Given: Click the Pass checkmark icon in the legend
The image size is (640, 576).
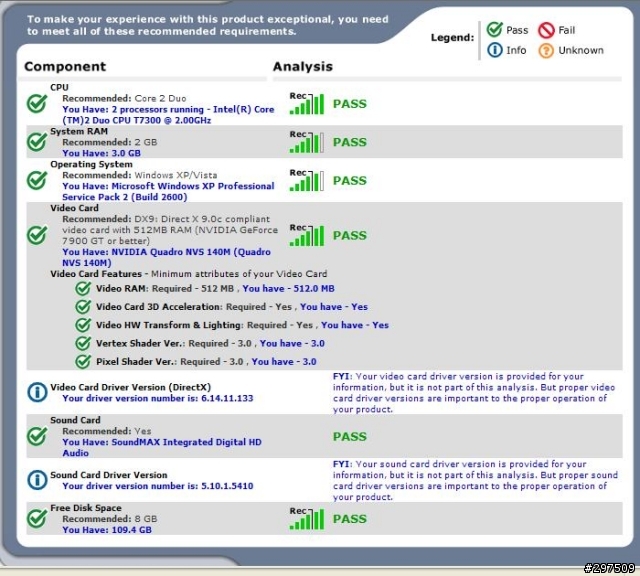Looking at the screenshot, I should [x=495, y=29].
